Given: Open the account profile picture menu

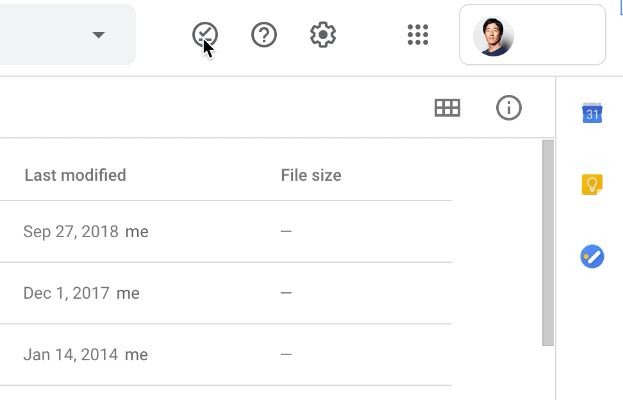Looking at the screenshot, I should 493,36.
